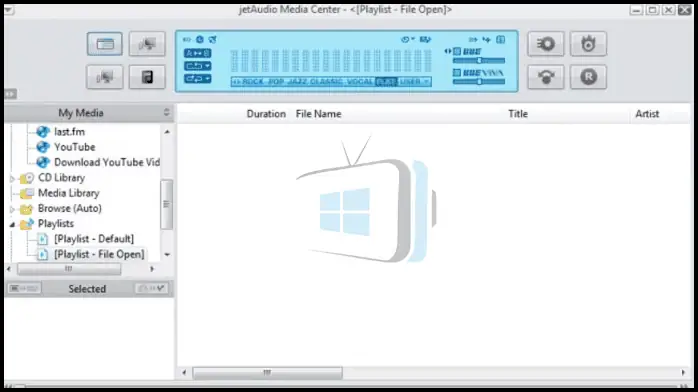Toggle the A-B repeat button
698x392 pixels.
(x=197, y=53)
